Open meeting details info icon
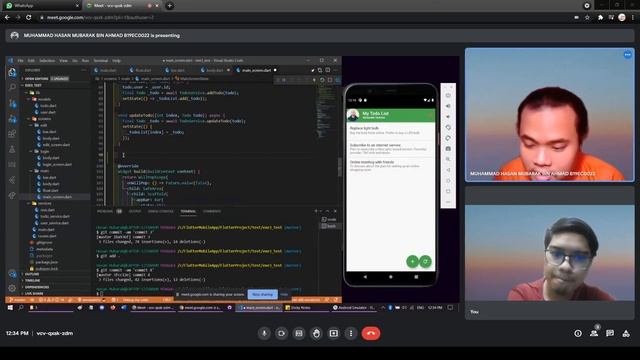This screenshot has height=360, width=640. click(578, 333)
